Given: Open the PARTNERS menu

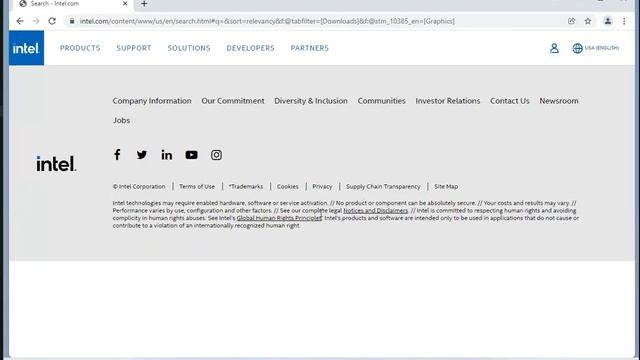Looking at the screenshot, I should [x=309, y=48].
